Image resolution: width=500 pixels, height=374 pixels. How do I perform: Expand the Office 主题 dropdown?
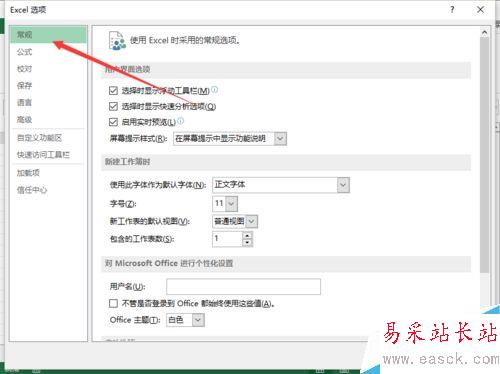tap(198, 320)
